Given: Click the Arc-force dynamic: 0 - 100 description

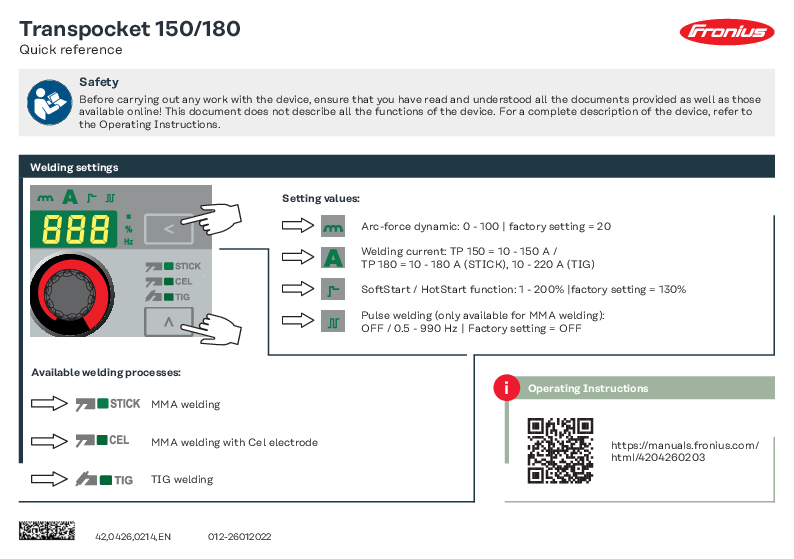Looking at the screenshot, I should (x=486, y=226).
